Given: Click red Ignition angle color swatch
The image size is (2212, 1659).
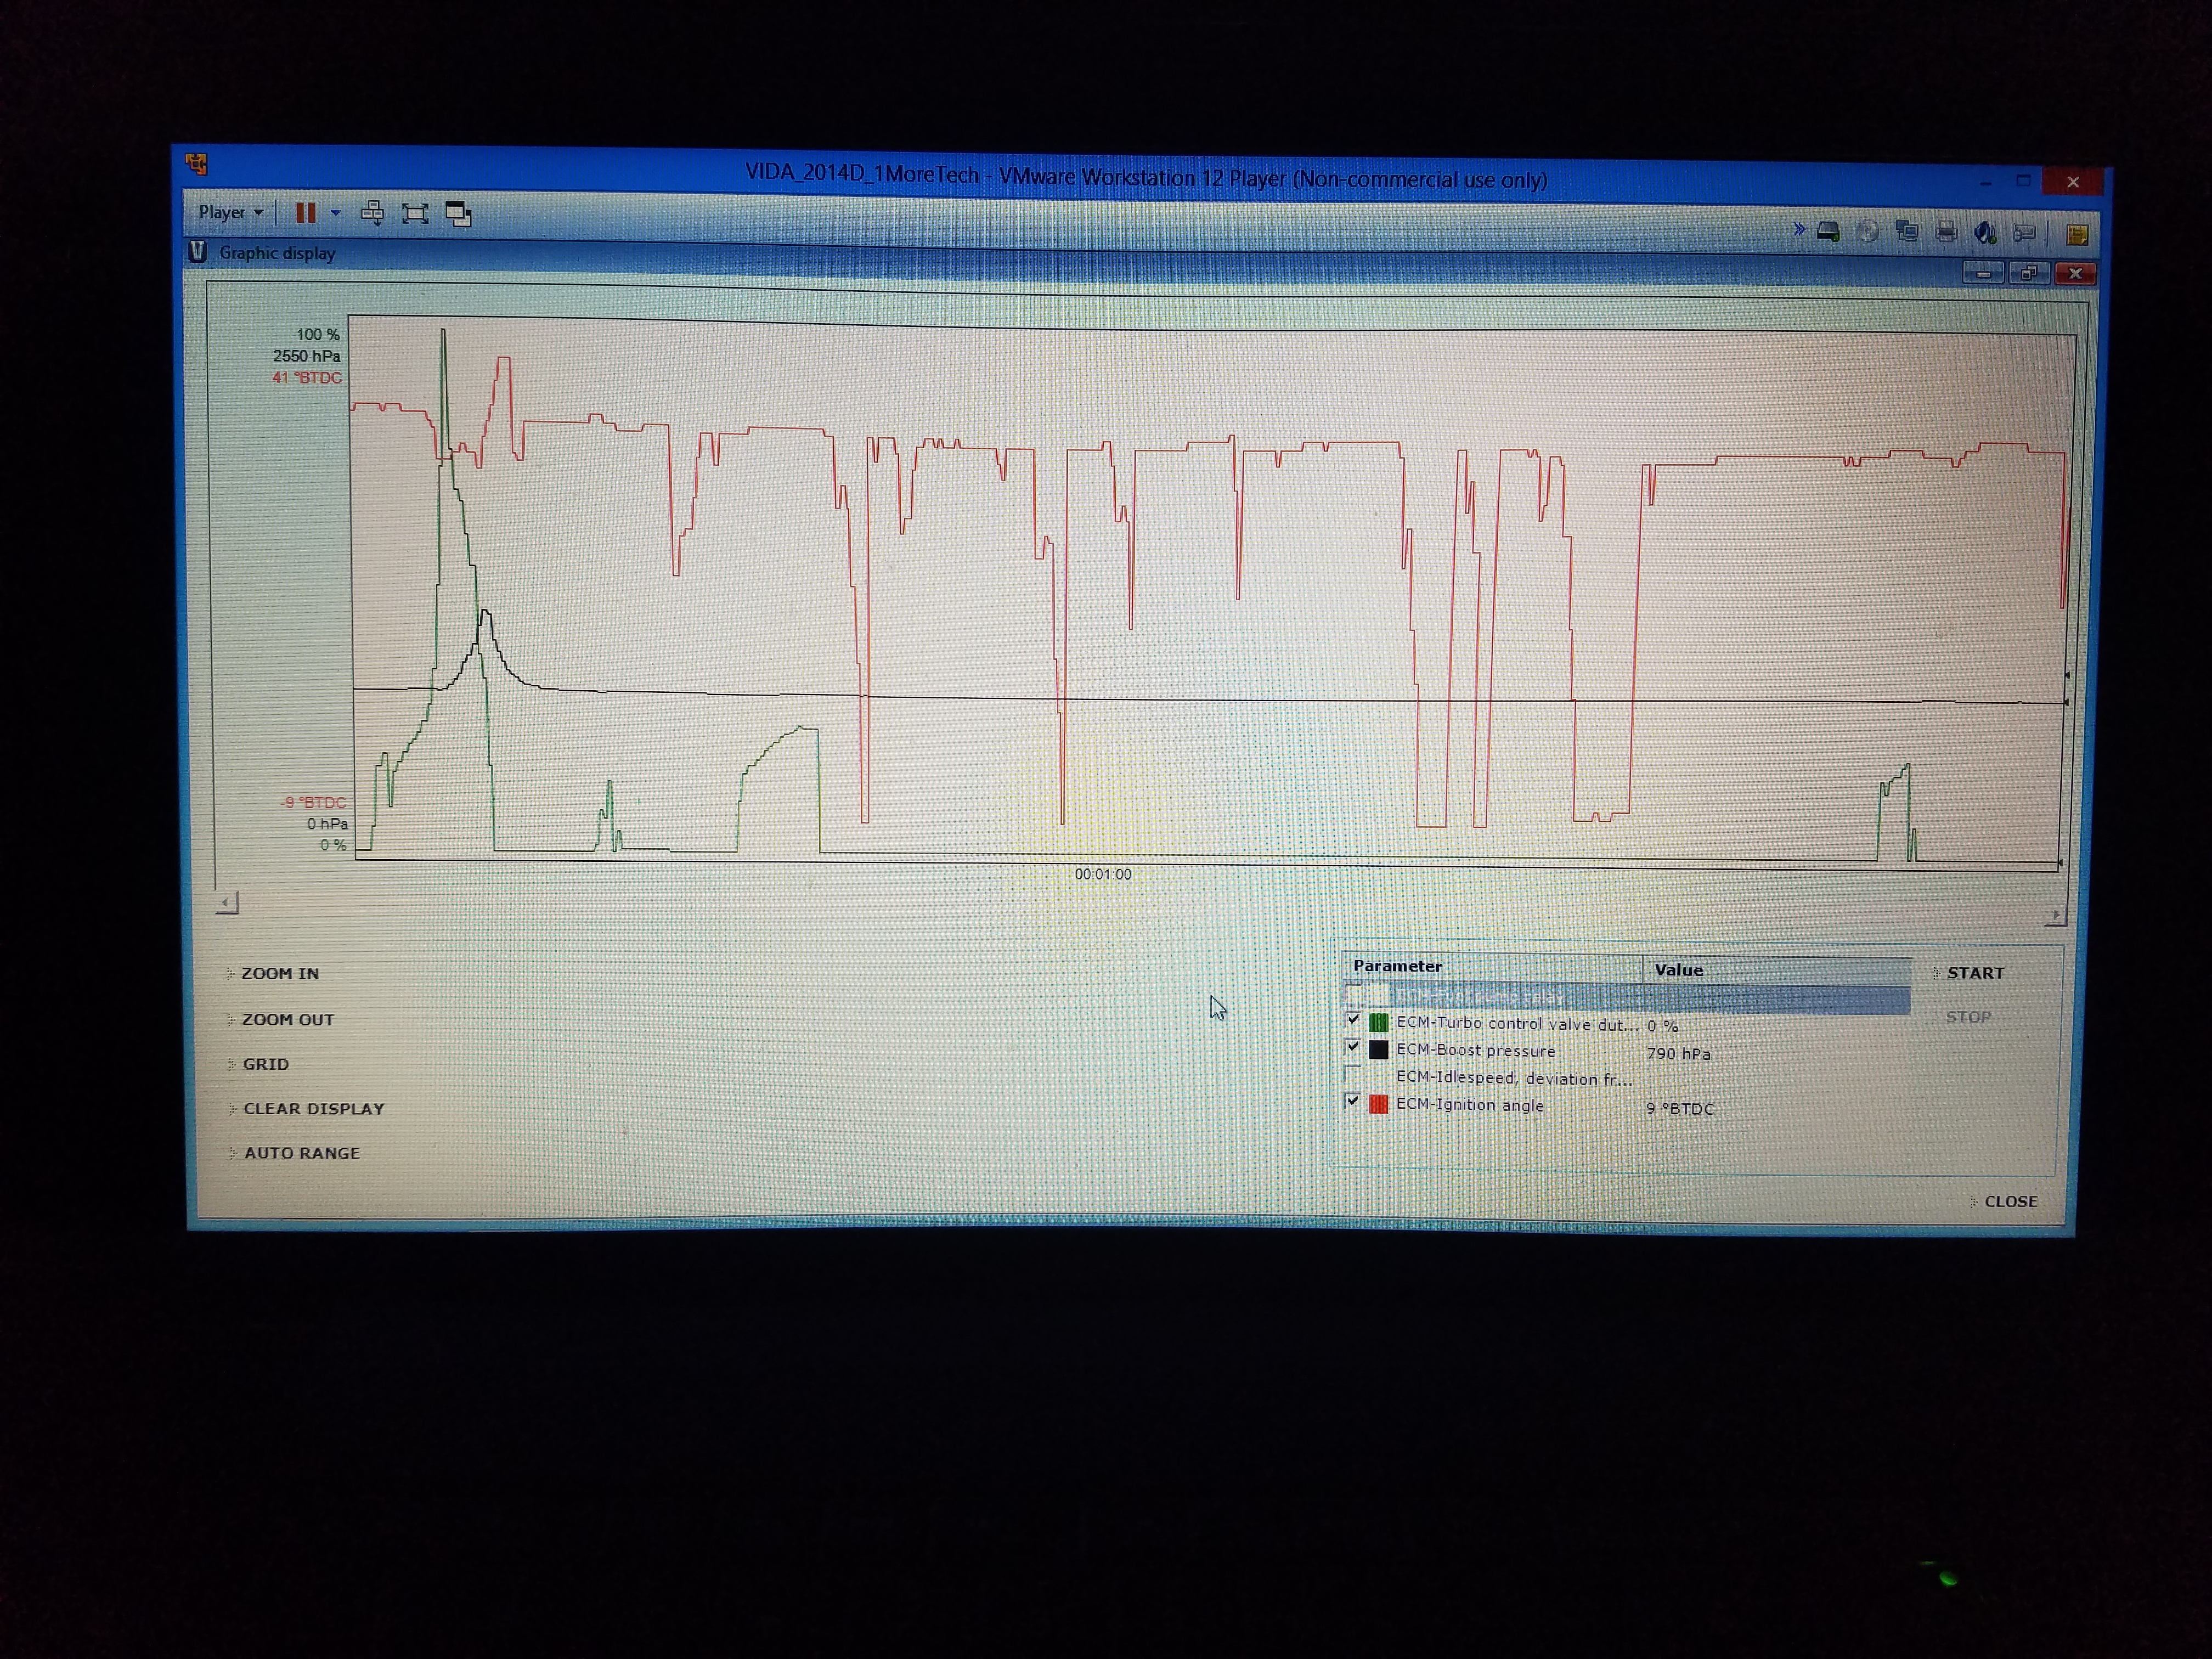Looking at the screenshot, I should pyautogui.click(x=1378, y=1104).
